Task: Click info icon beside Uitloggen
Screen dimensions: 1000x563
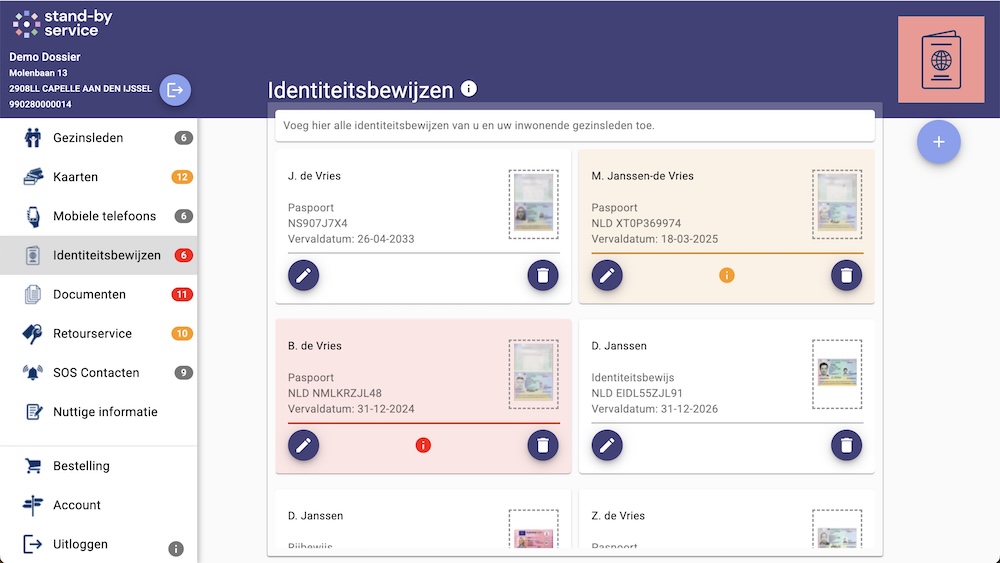Action: coord(176,548)
